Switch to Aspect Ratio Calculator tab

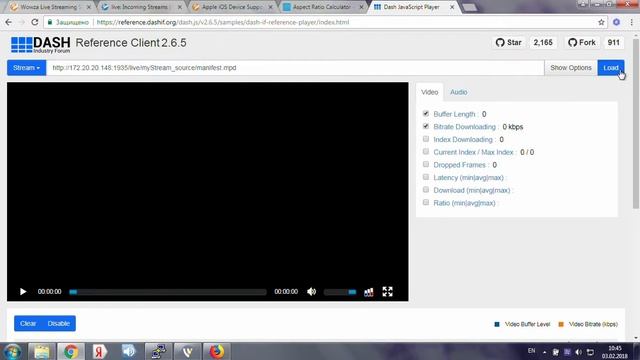322,7
